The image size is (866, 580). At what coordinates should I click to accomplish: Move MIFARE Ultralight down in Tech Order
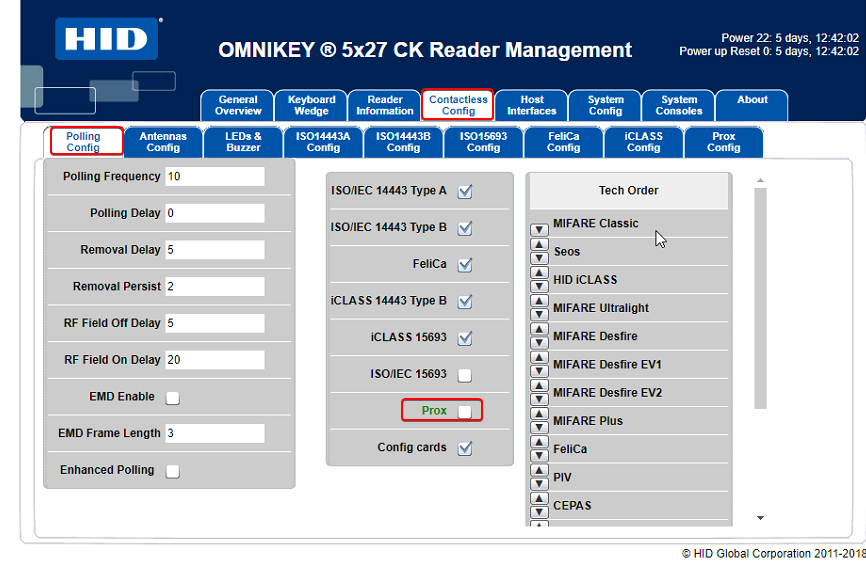point(539,314)
